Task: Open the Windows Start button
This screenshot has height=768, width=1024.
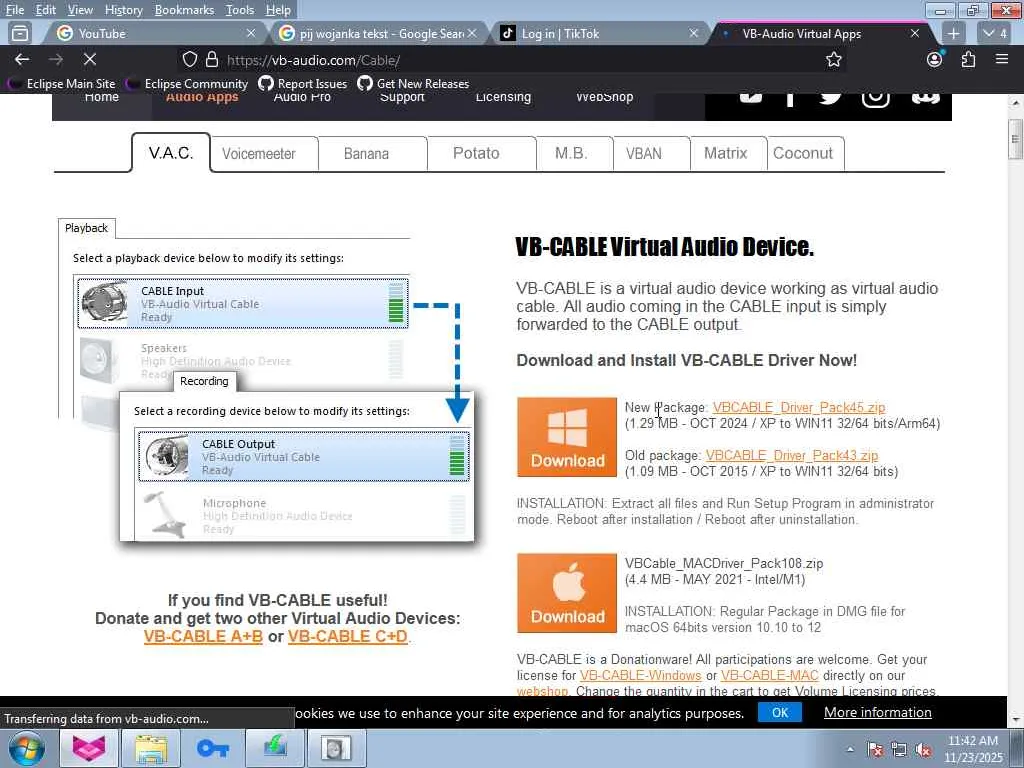Action: coord(26,748)
